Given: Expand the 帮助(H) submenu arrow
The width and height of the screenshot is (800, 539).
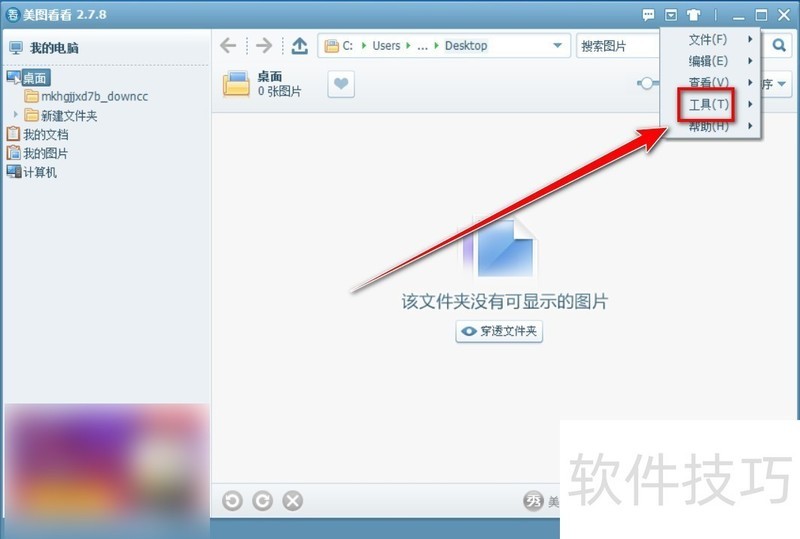Looking at the screenshot, I should 749,126.
